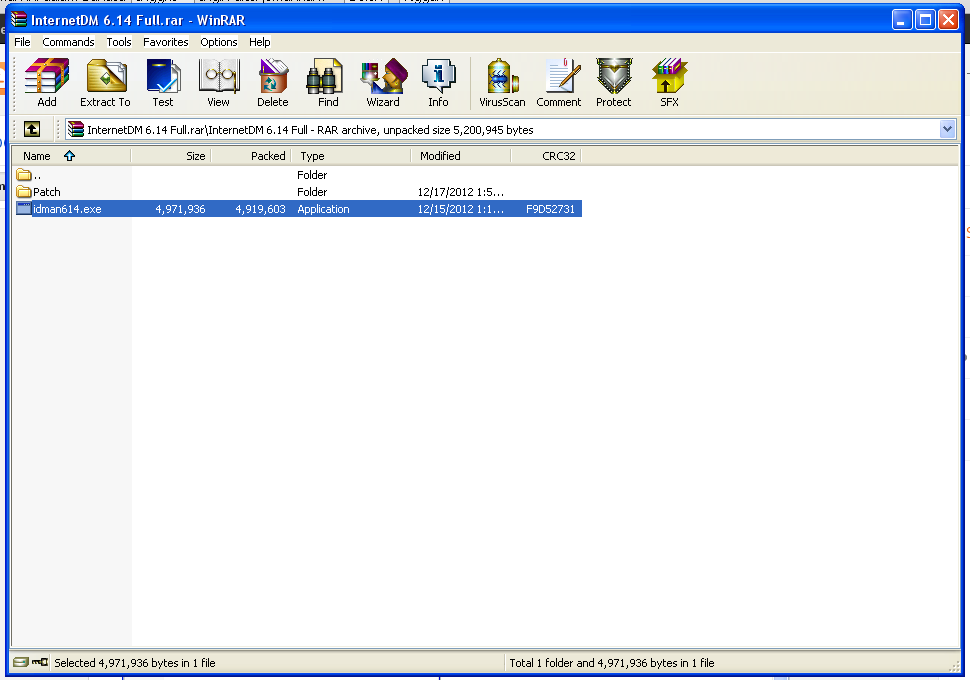Image resolution: width=970 pixels, height=680 pixels.
Task: Sort by Type column header
Action: pos(351,156)
